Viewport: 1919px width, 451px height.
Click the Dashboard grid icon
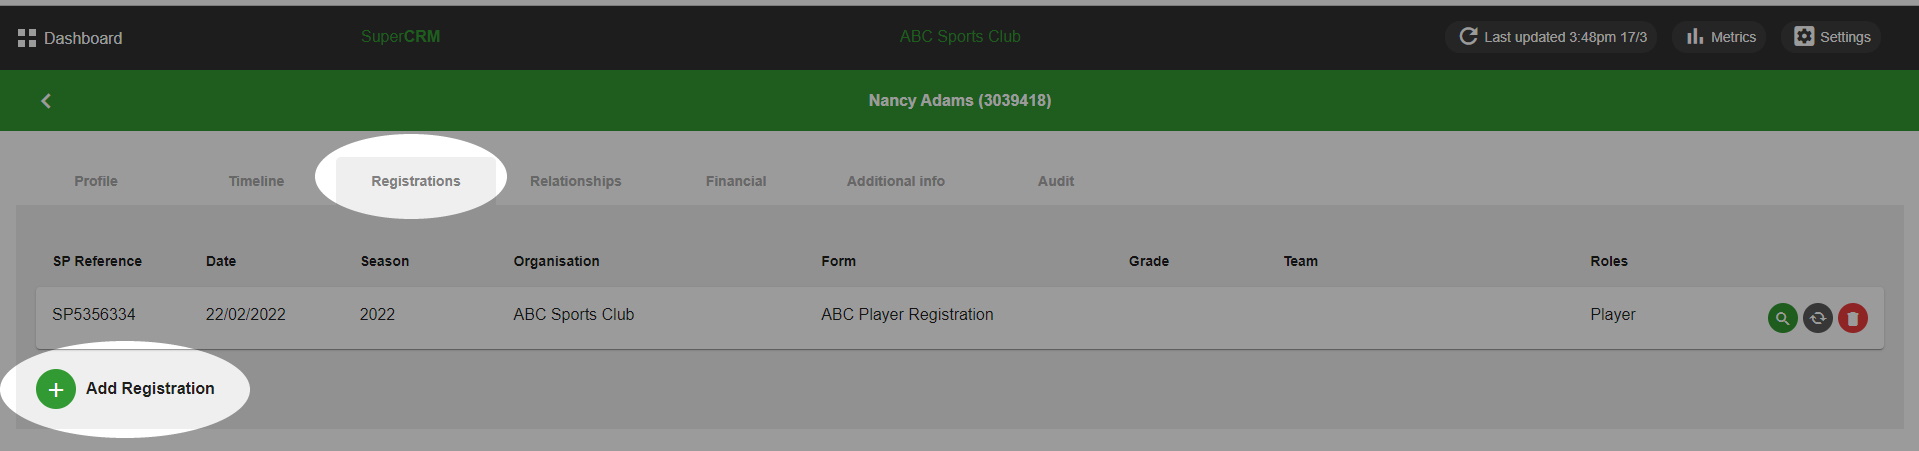27,38
